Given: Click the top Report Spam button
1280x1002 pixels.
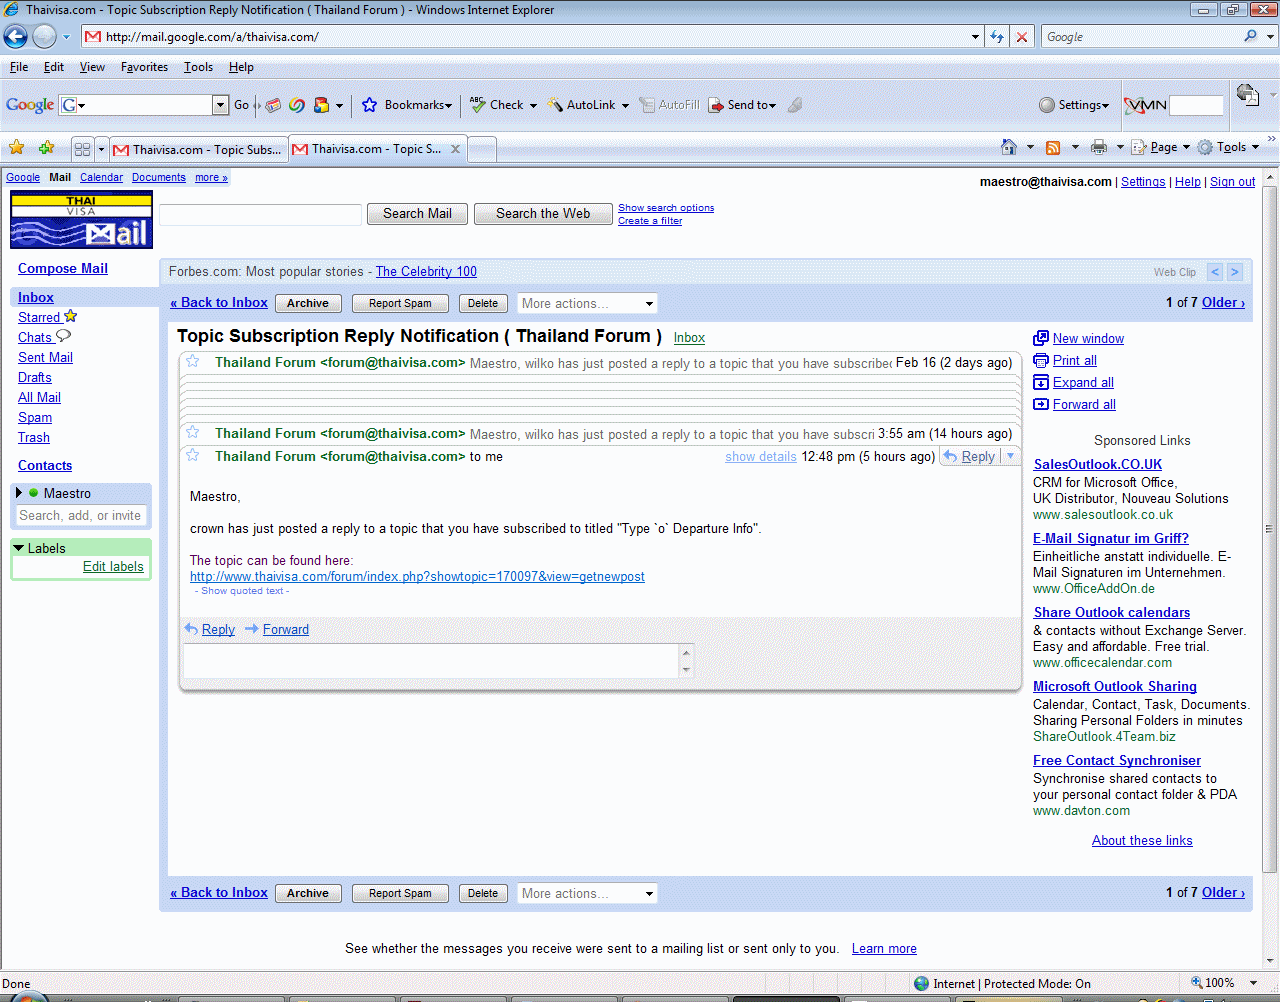Looking at the screenshot, I should click(x=400, y=303).
